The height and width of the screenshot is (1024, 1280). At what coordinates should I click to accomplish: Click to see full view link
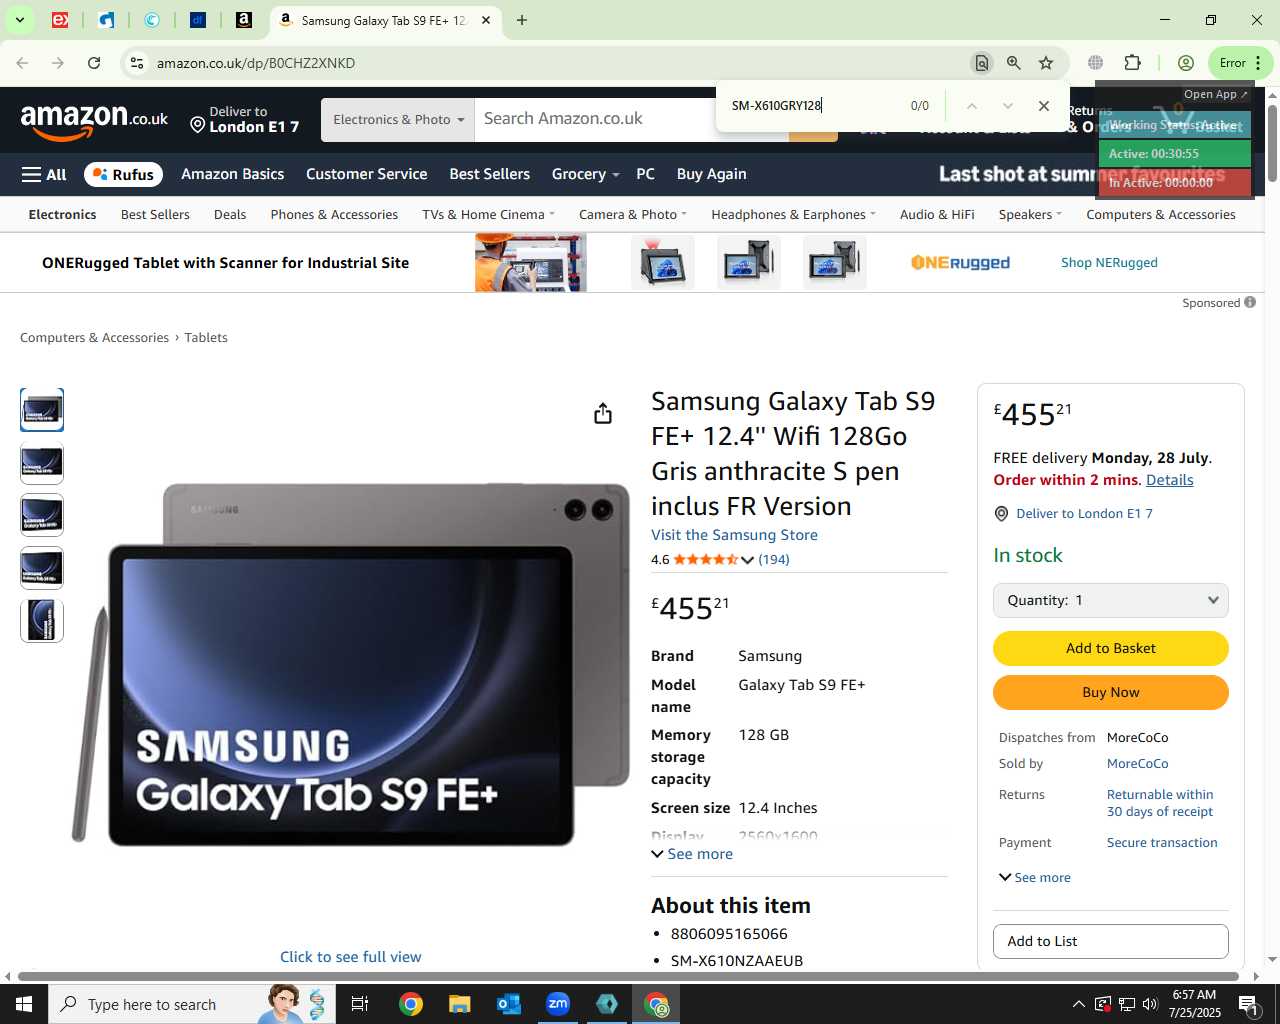350,957
